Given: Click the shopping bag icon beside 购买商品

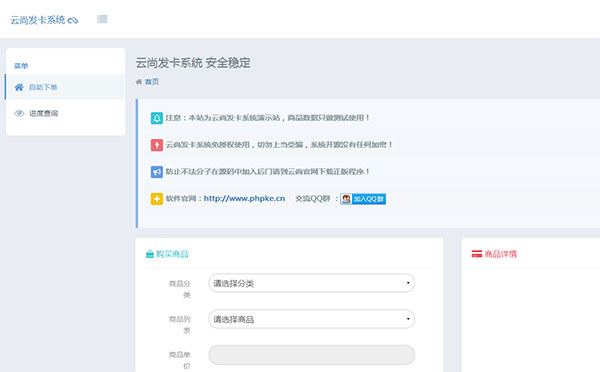Looking at the screenshot, I should 150,254.
